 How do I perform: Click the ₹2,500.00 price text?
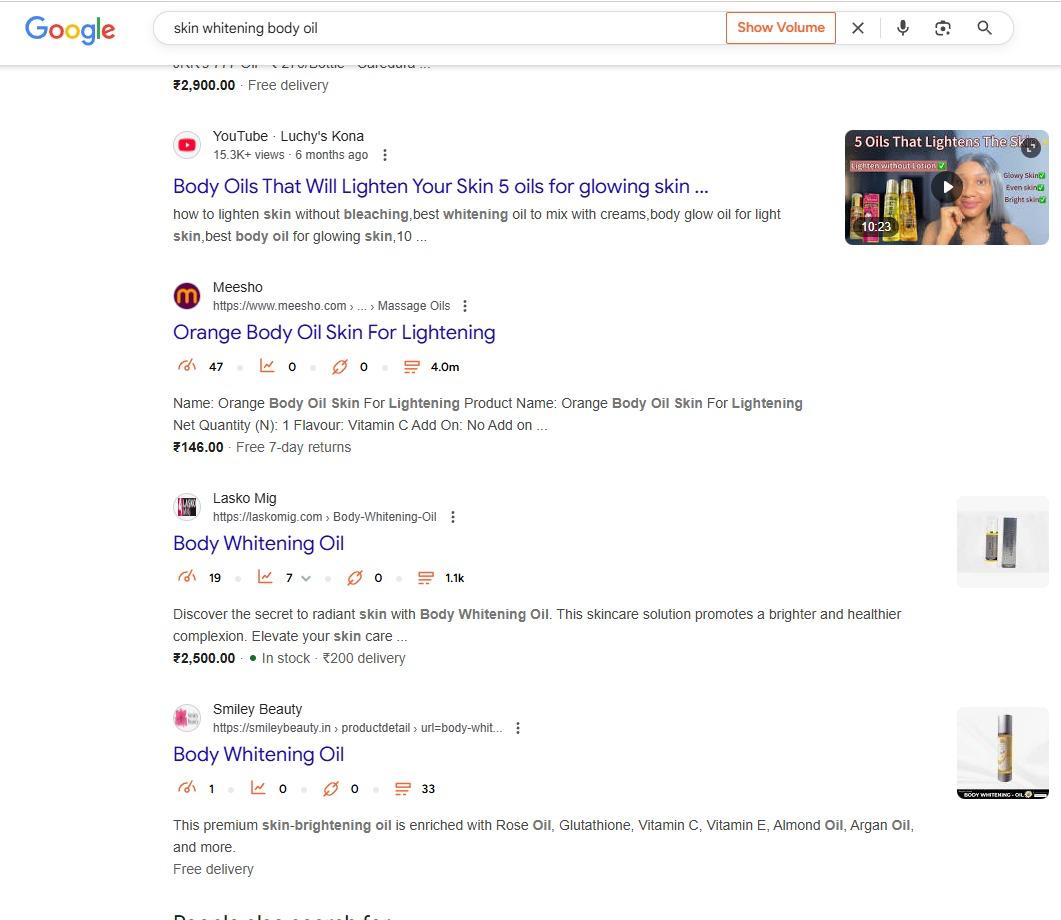(x=204, y=658)
